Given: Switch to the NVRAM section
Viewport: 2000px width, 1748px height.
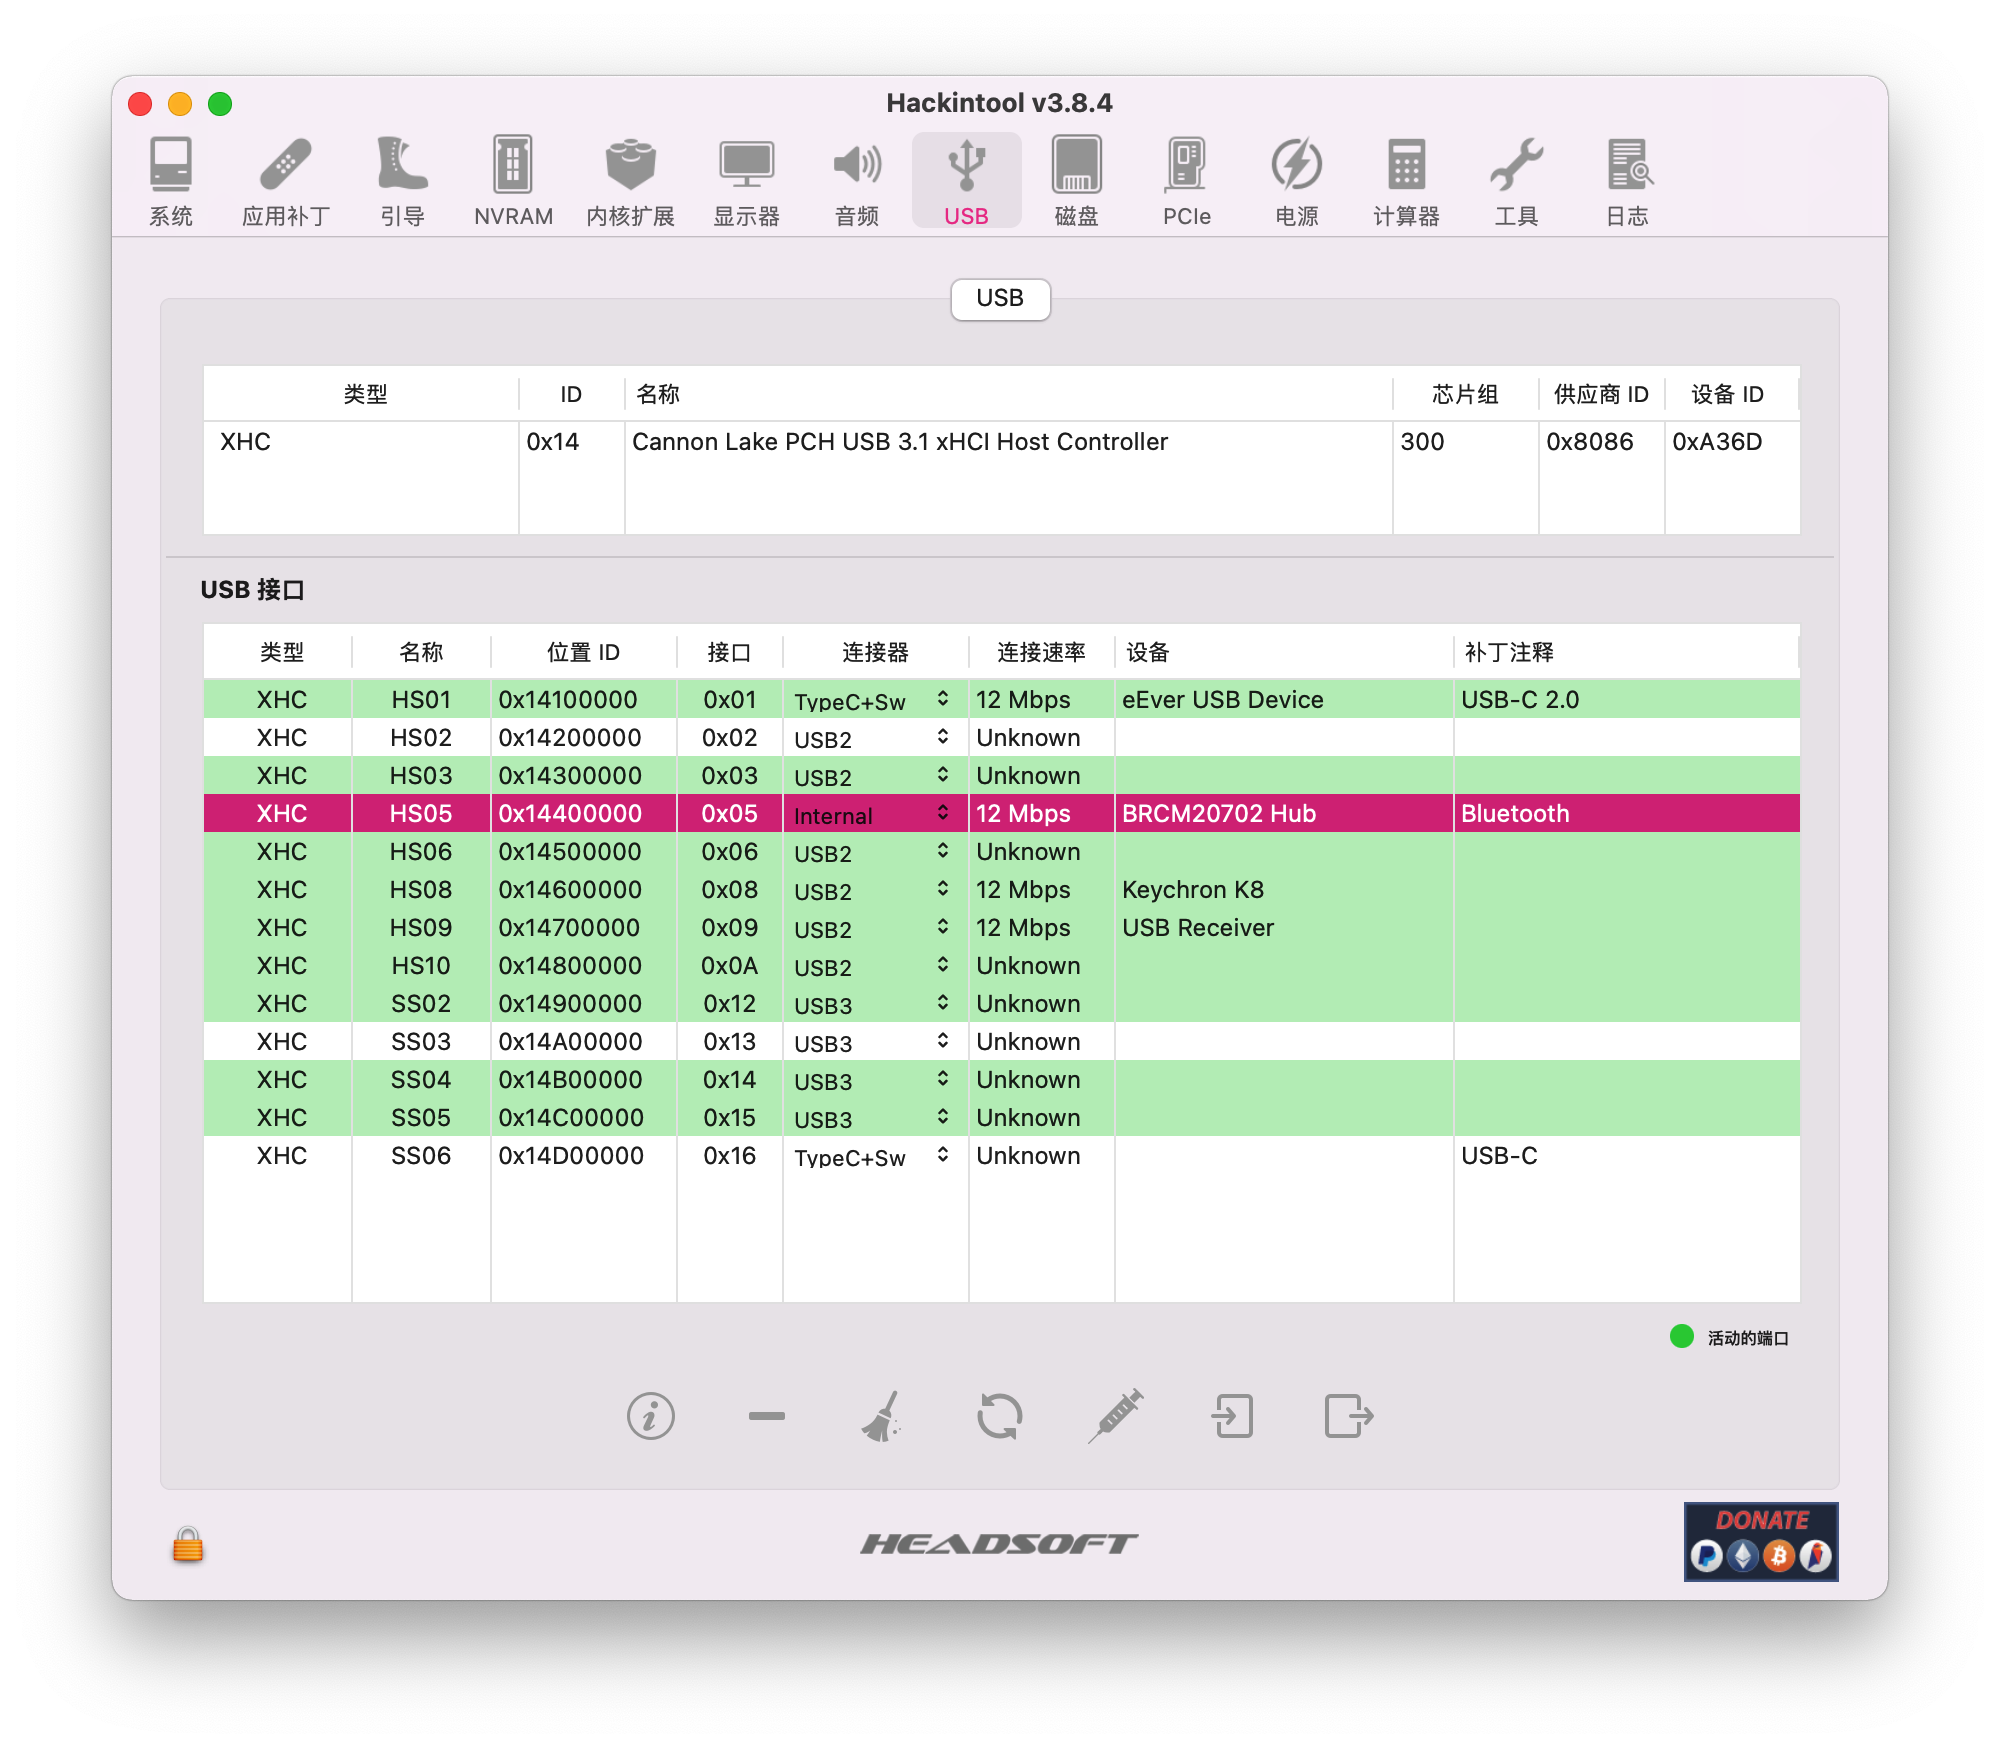Looking at the screenshot, I should click(513, 181).
